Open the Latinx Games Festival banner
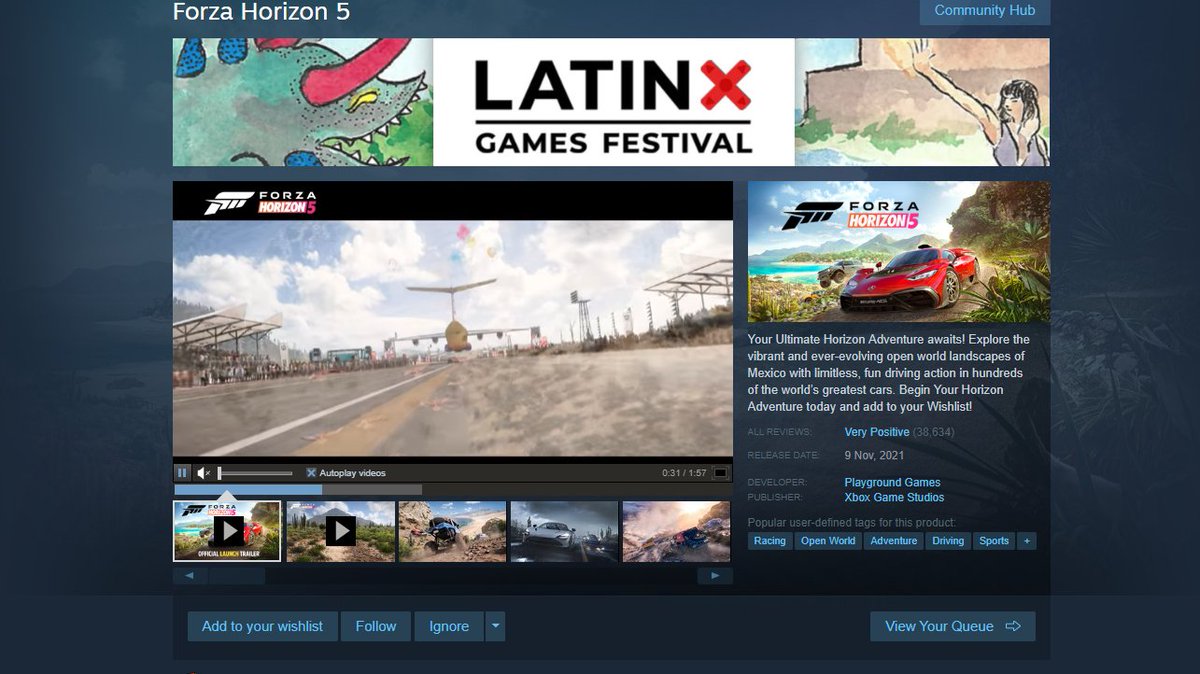1200x674 pixels. (x=611, y=102)
